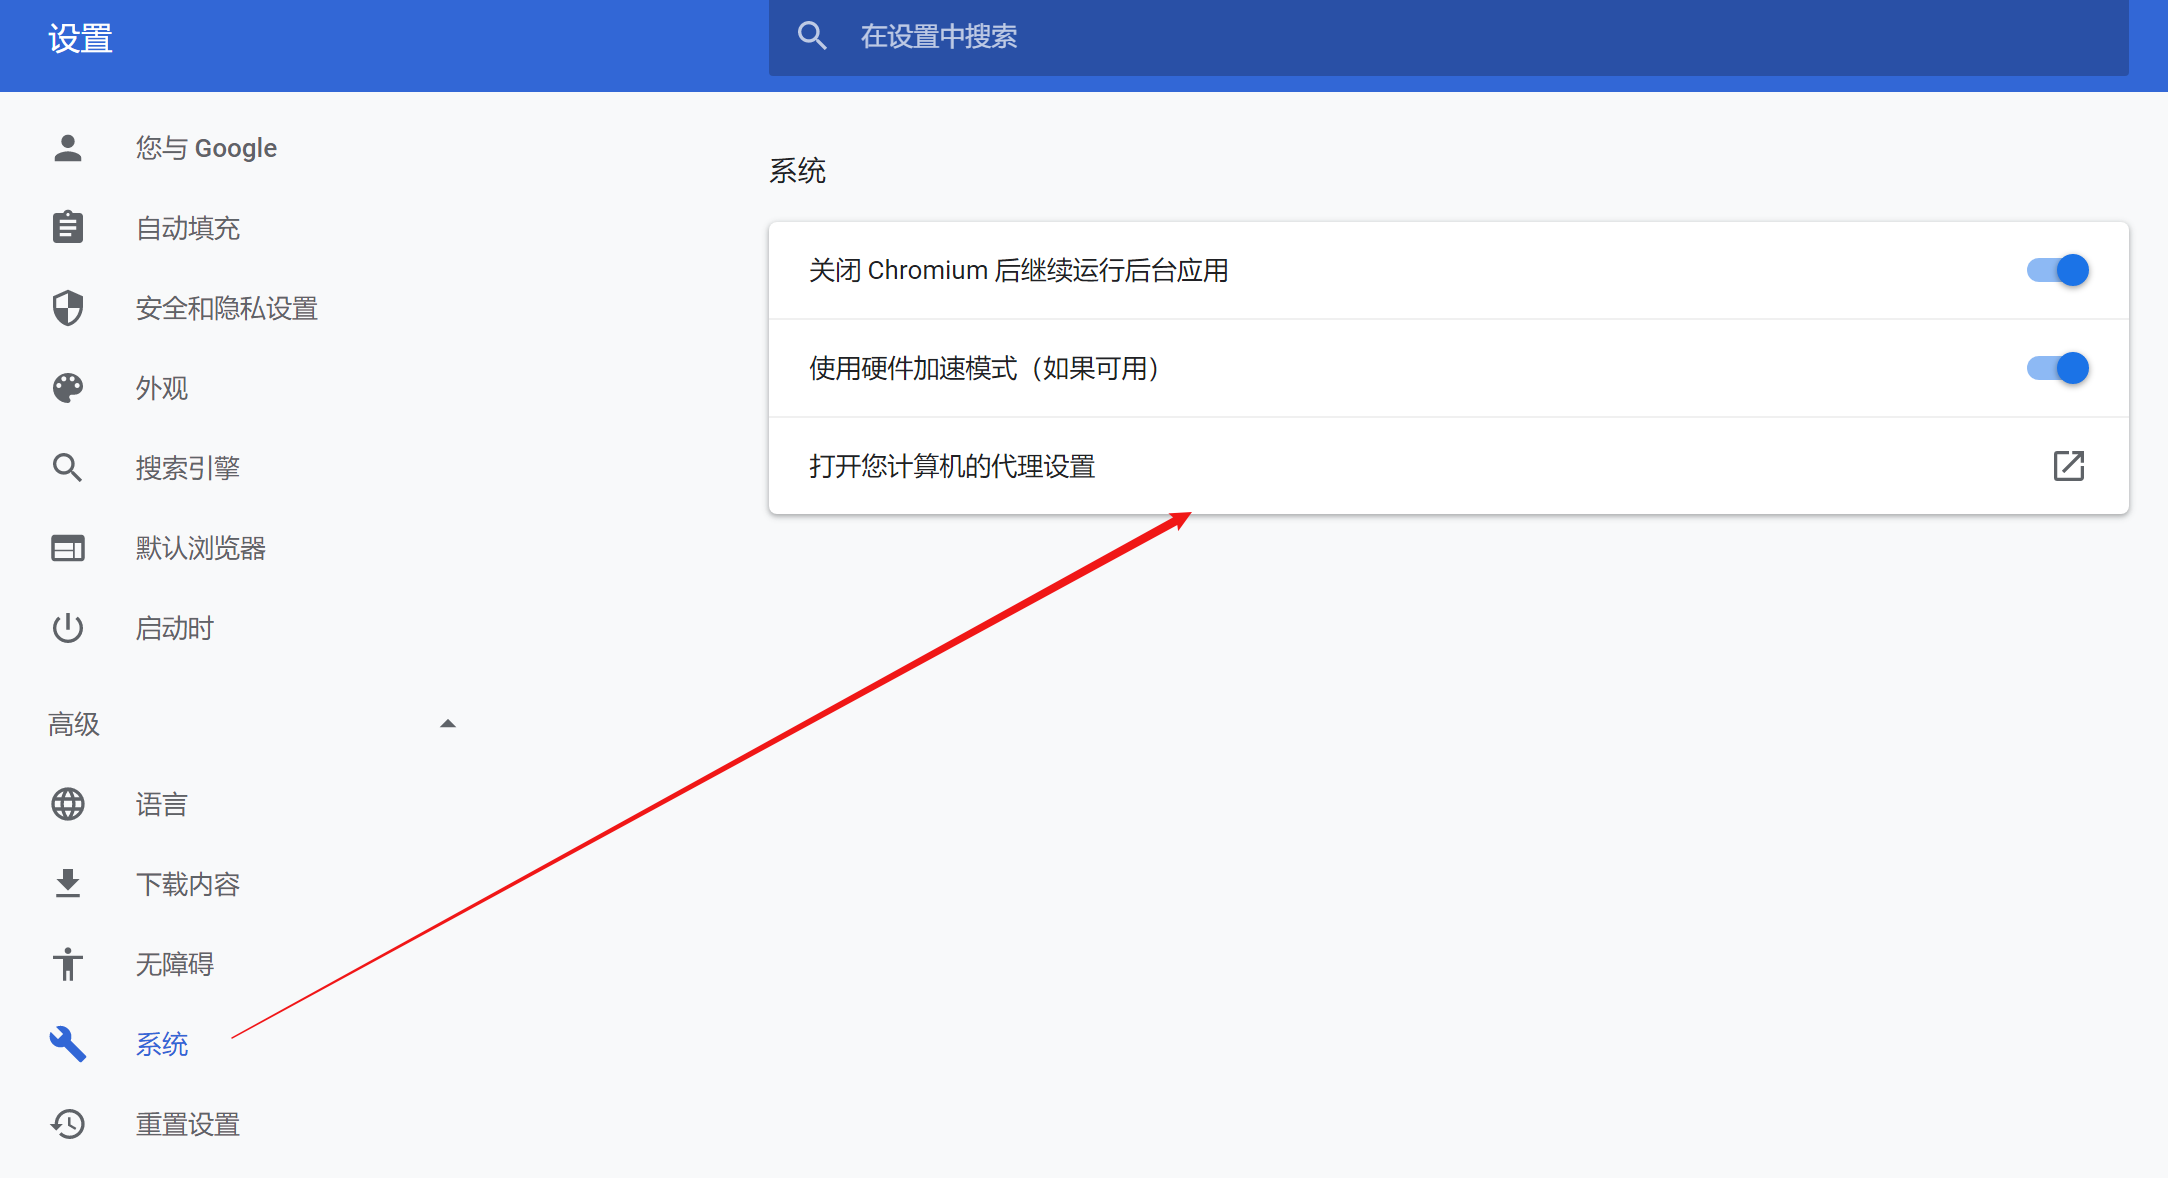Screen dimensions: 2168x1178
Task: Go to 无障碍 settings
Action: coord(175,964)
